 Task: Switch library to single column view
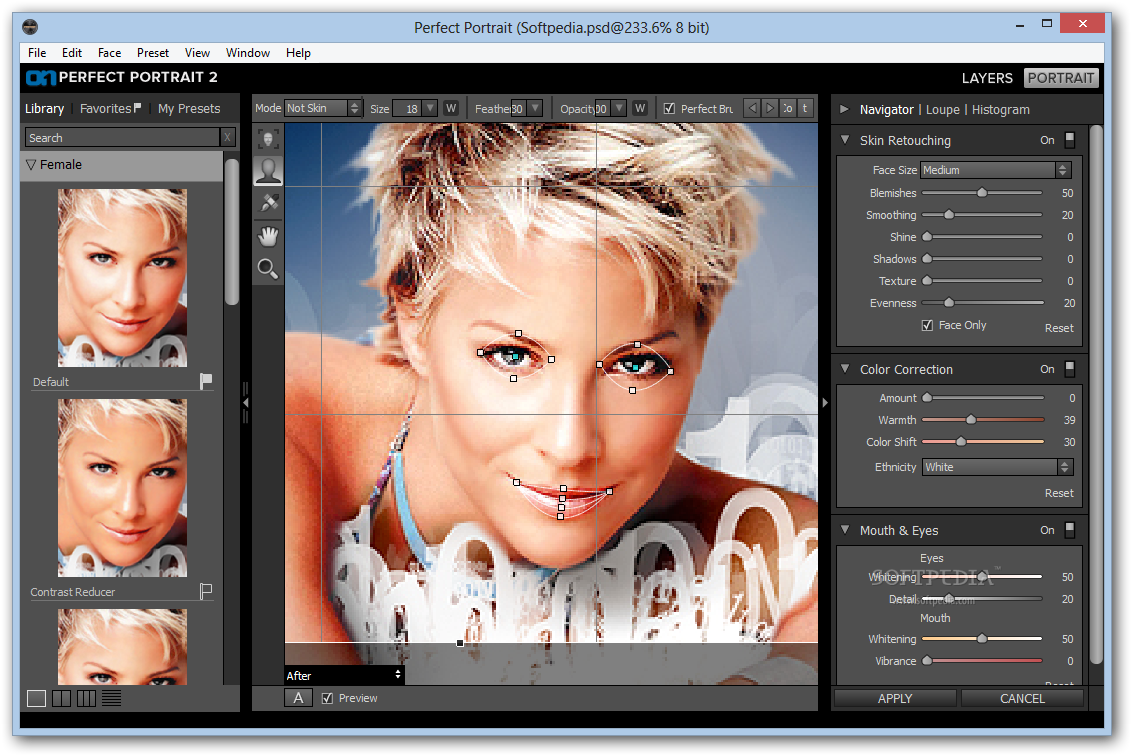pyautogui.click(x=36, y=698)
